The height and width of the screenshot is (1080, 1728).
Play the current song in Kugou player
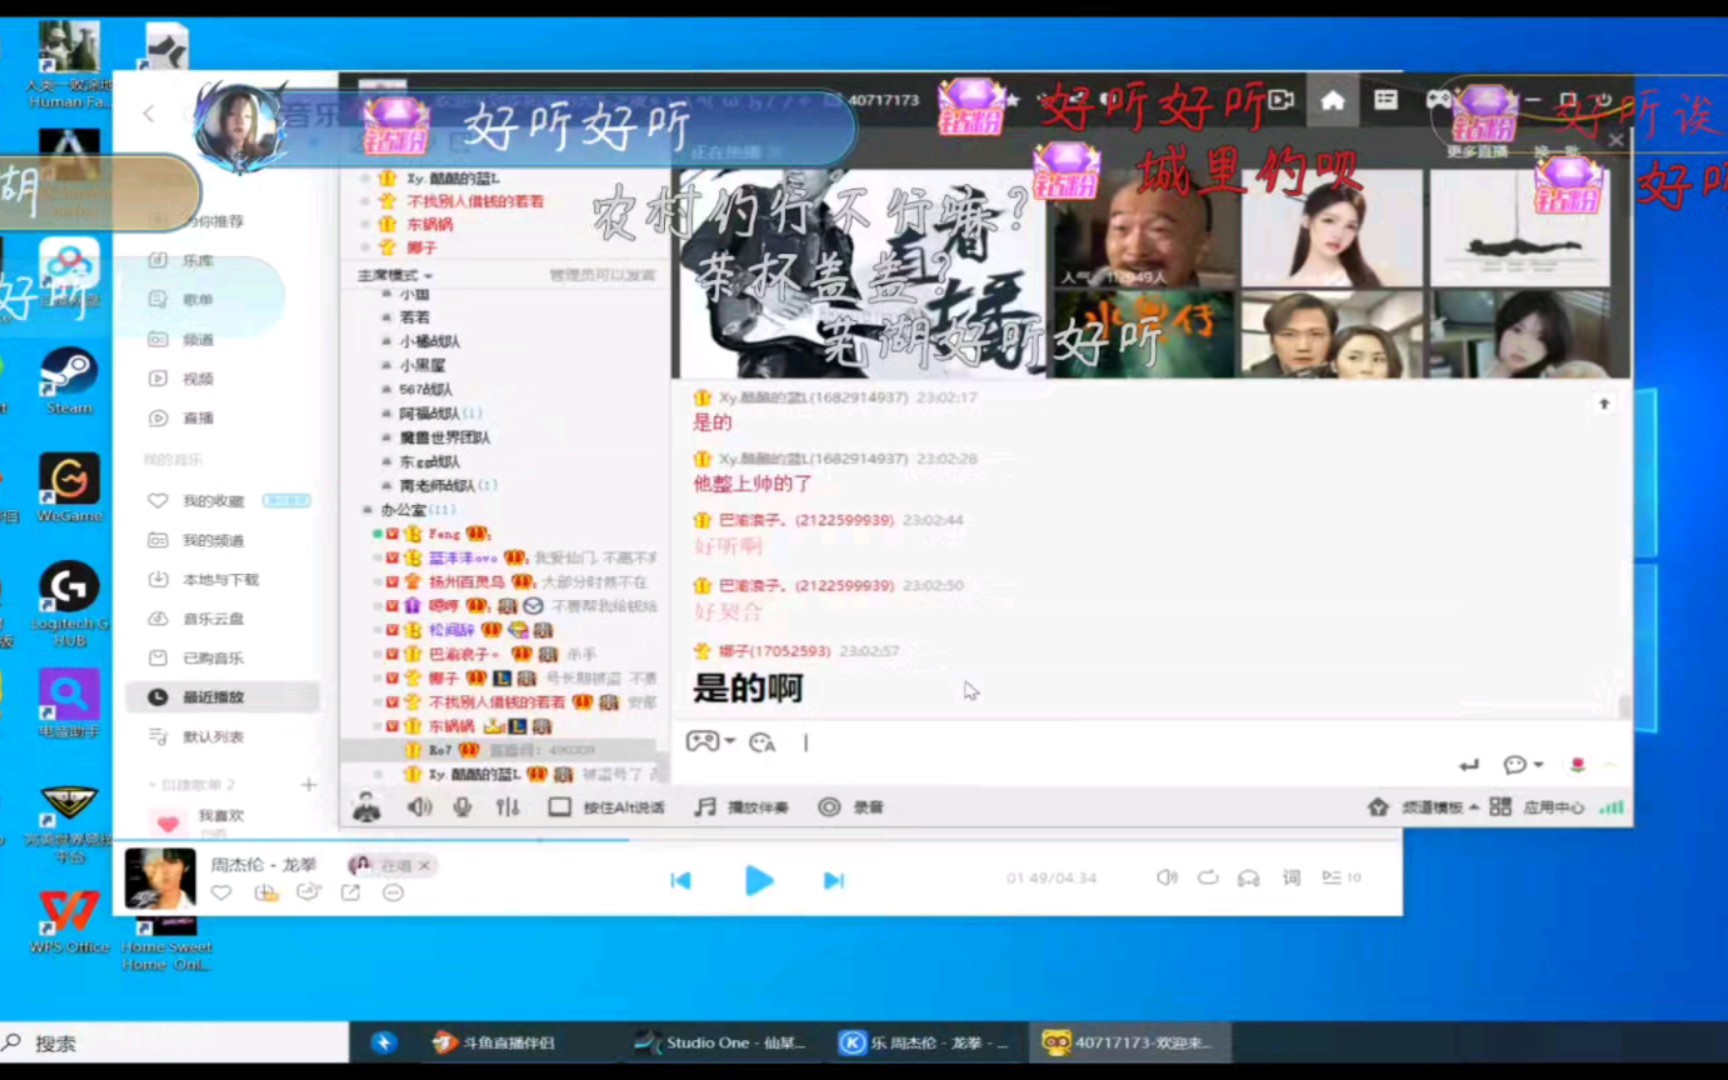click(759, 880)
